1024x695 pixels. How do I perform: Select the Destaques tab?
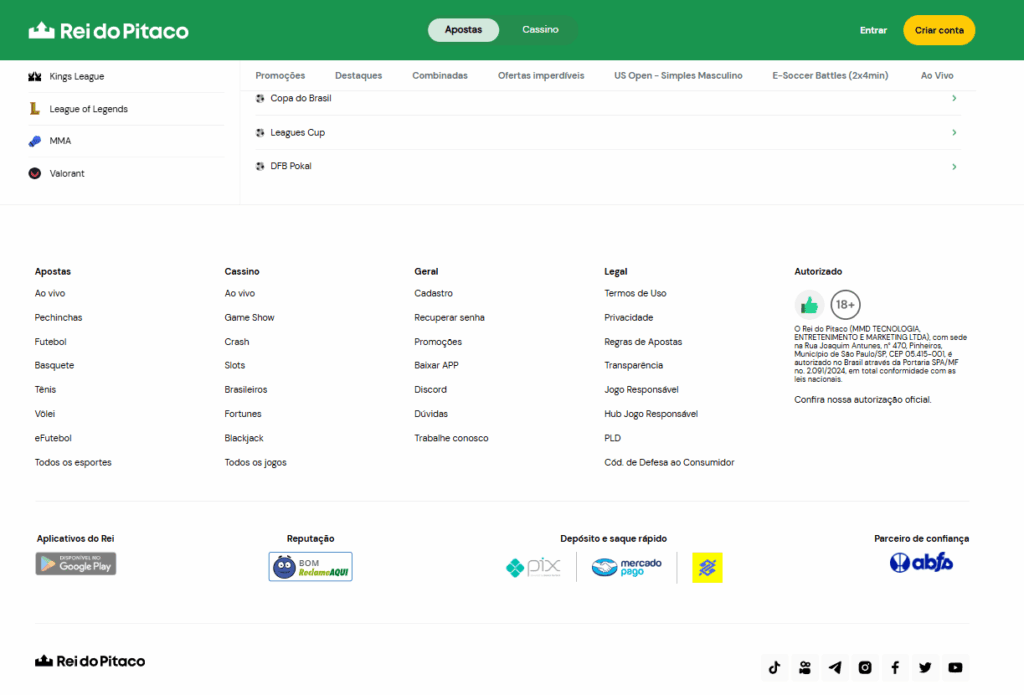point(359,76)
